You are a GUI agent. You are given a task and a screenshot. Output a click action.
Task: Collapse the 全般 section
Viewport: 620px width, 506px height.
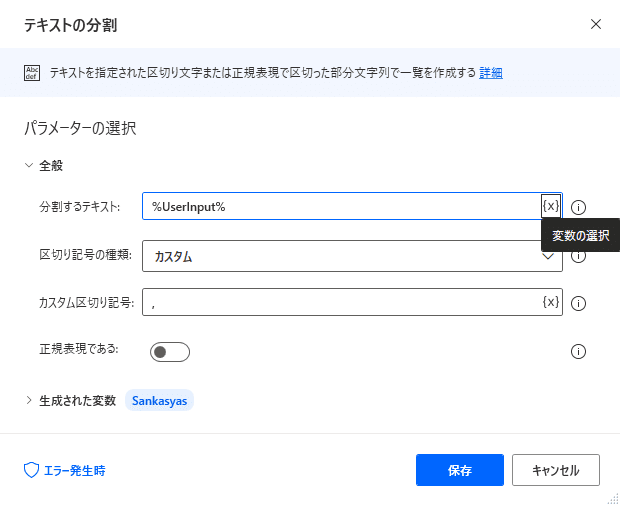tap(29, 165)
